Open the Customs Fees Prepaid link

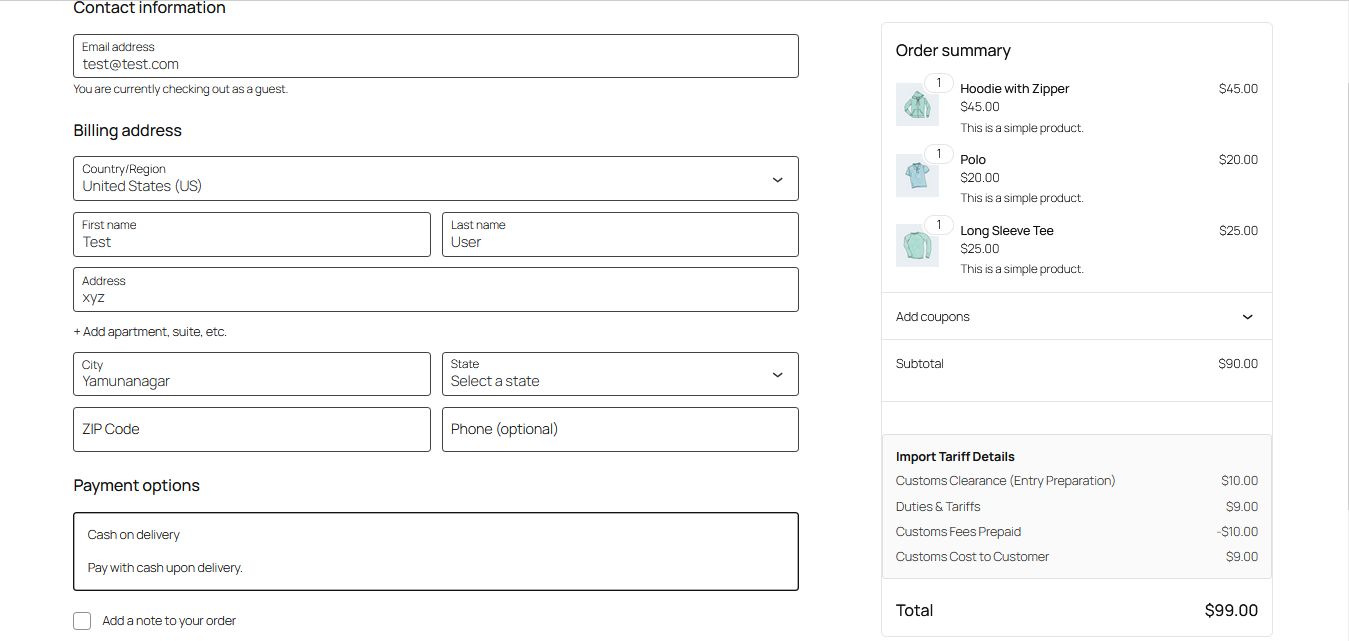958,531
